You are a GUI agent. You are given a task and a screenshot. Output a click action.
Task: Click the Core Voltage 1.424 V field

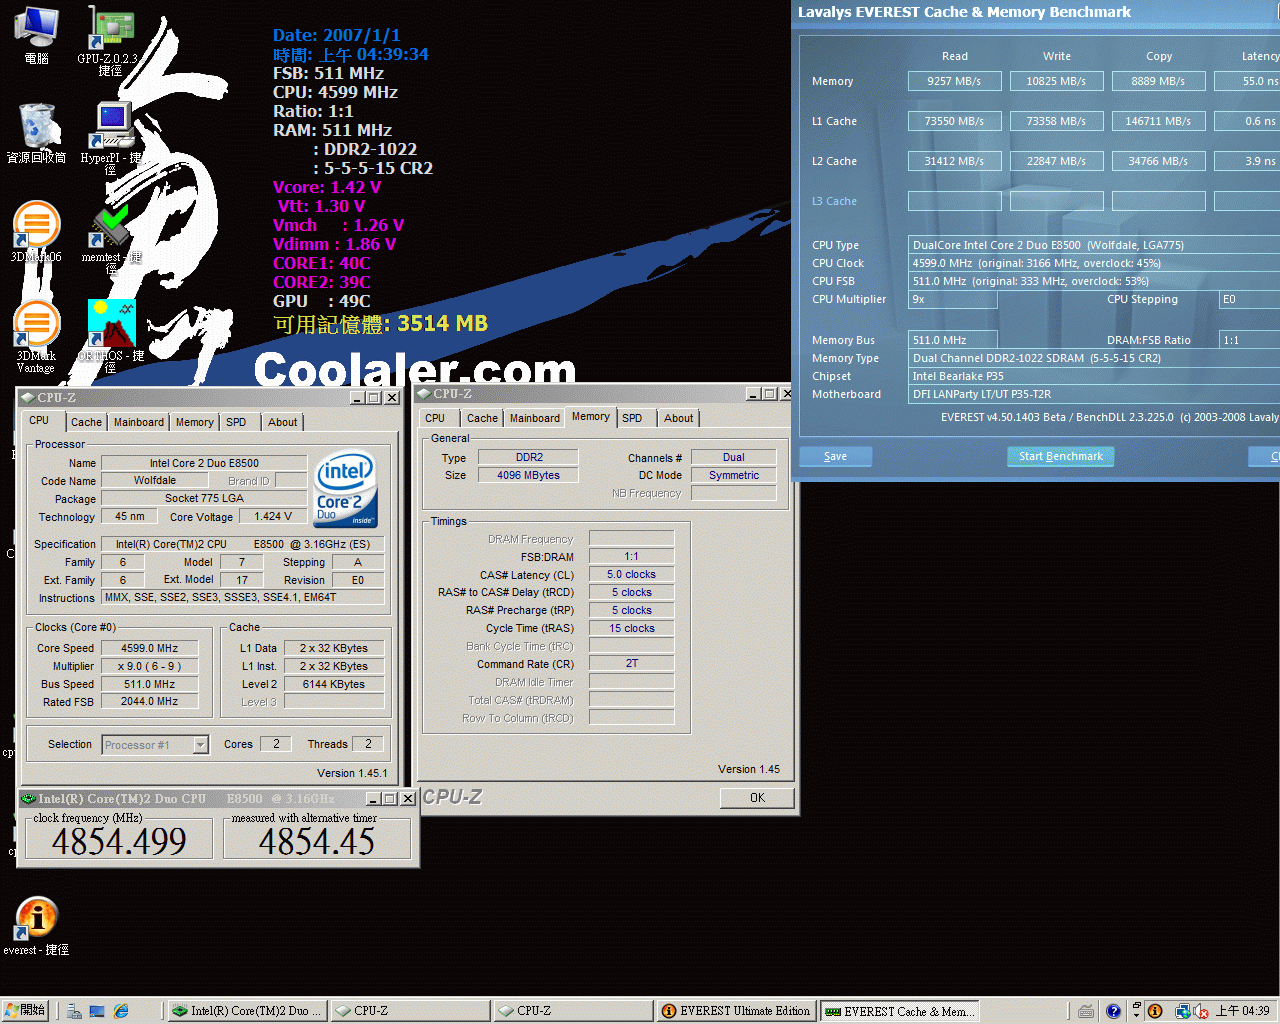(273, 516)
